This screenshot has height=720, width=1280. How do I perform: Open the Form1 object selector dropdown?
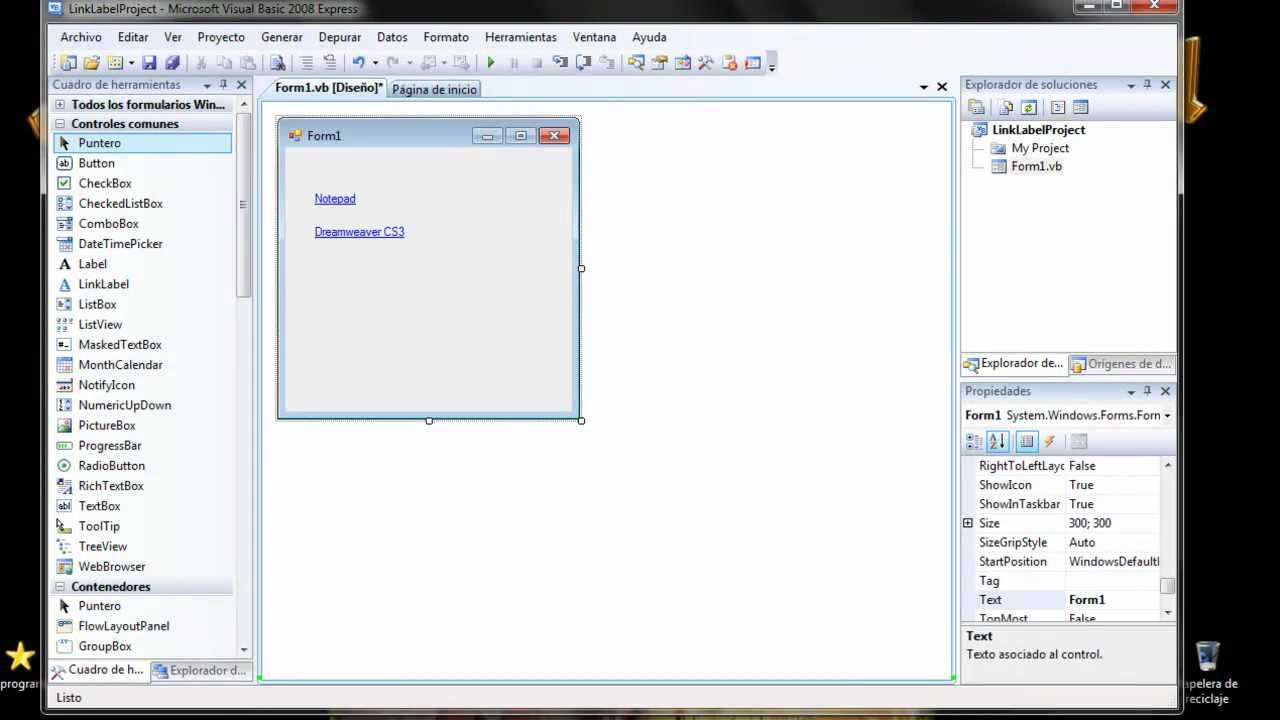click(x=1167, y=415)
